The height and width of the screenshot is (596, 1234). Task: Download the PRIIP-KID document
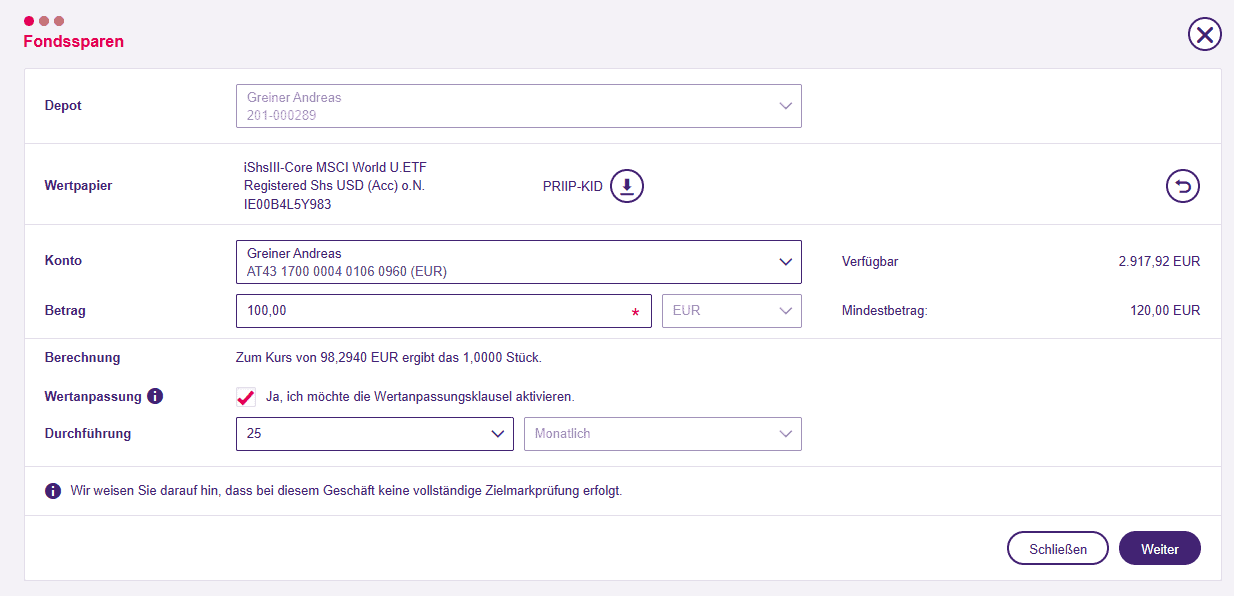click(x=627, y=186)
